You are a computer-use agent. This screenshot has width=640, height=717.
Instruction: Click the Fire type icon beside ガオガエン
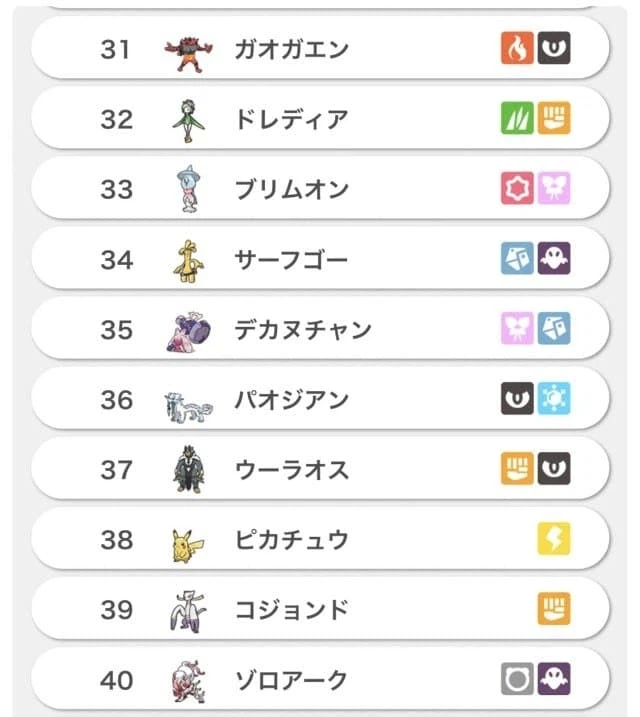pos(517,48)
